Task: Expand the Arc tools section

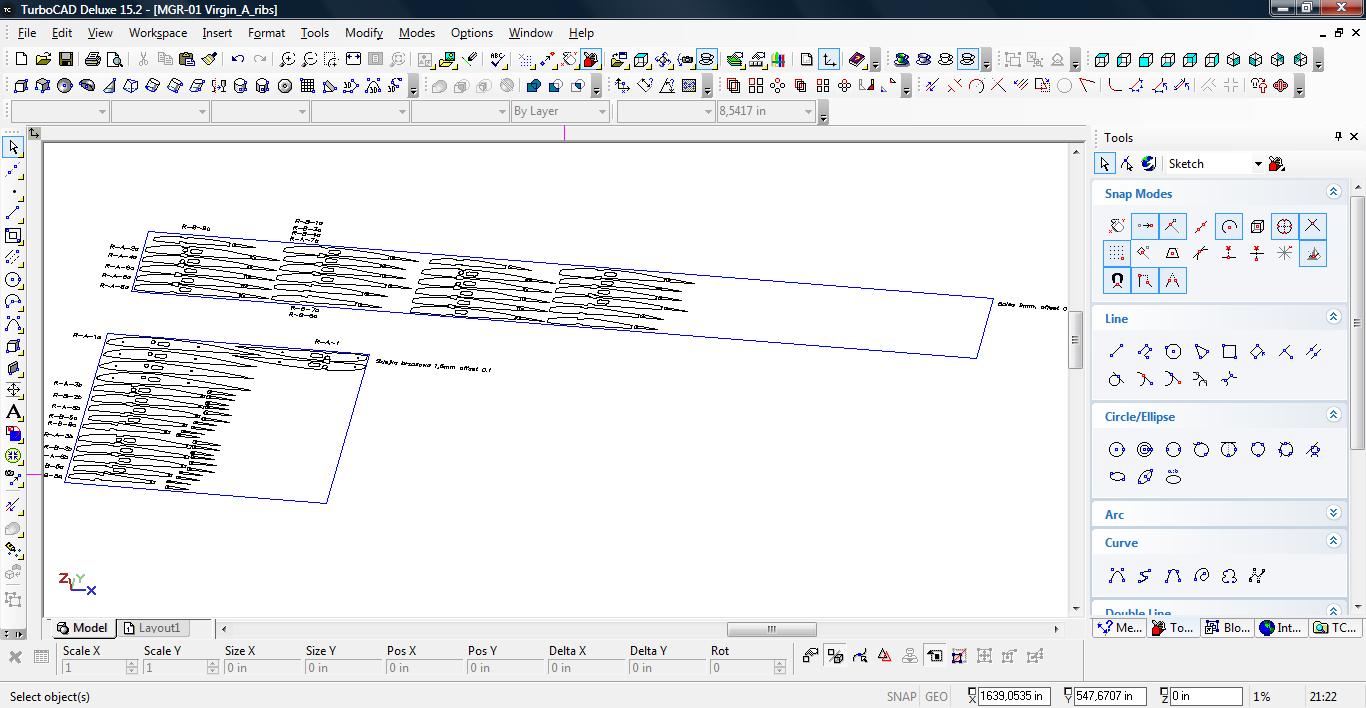Action: click(x=1333, y=514)
